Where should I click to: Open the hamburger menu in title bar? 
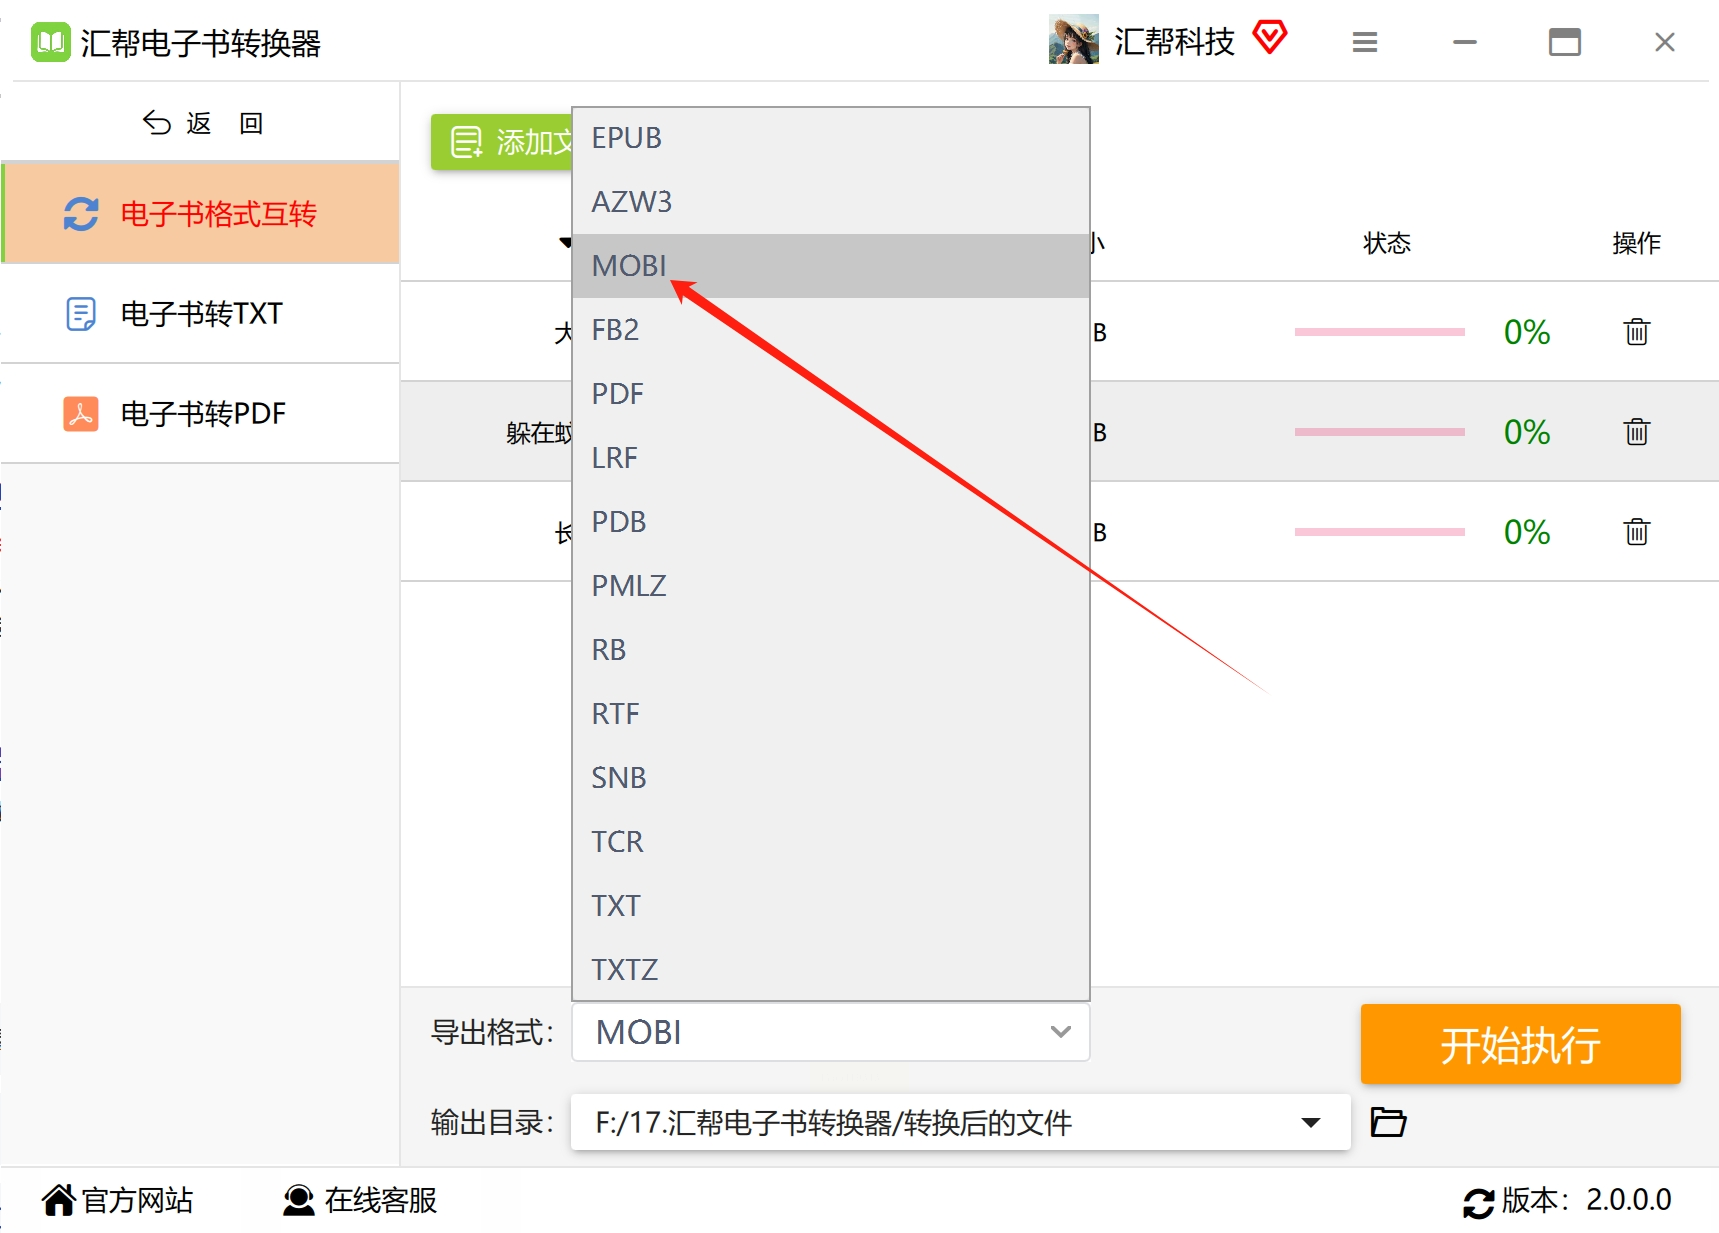pyautogui.click(x=1365, y=42)
